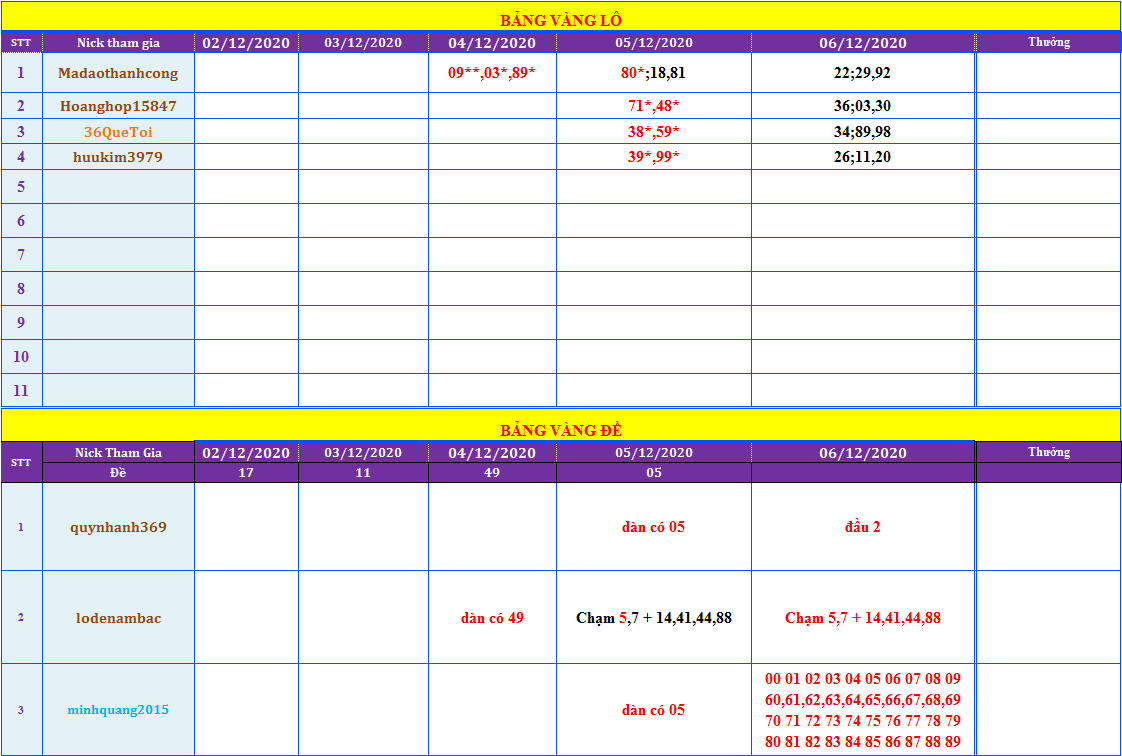The image size is (1122, 756).
Task: Select row number 11 in Lô table
Action: tap(21, 390)
